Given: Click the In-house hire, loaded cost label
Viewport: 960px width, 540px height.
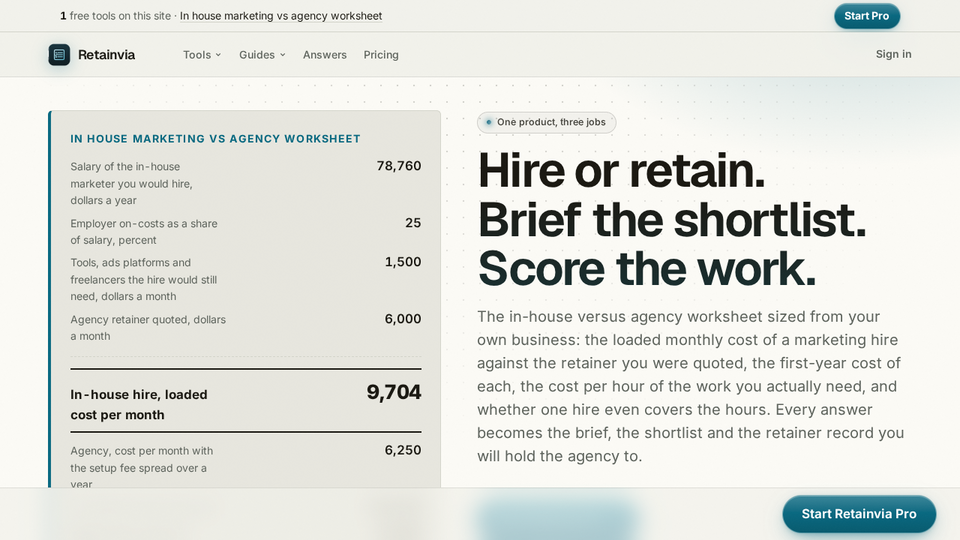Looking at the screenshot, I should (139, 405).
